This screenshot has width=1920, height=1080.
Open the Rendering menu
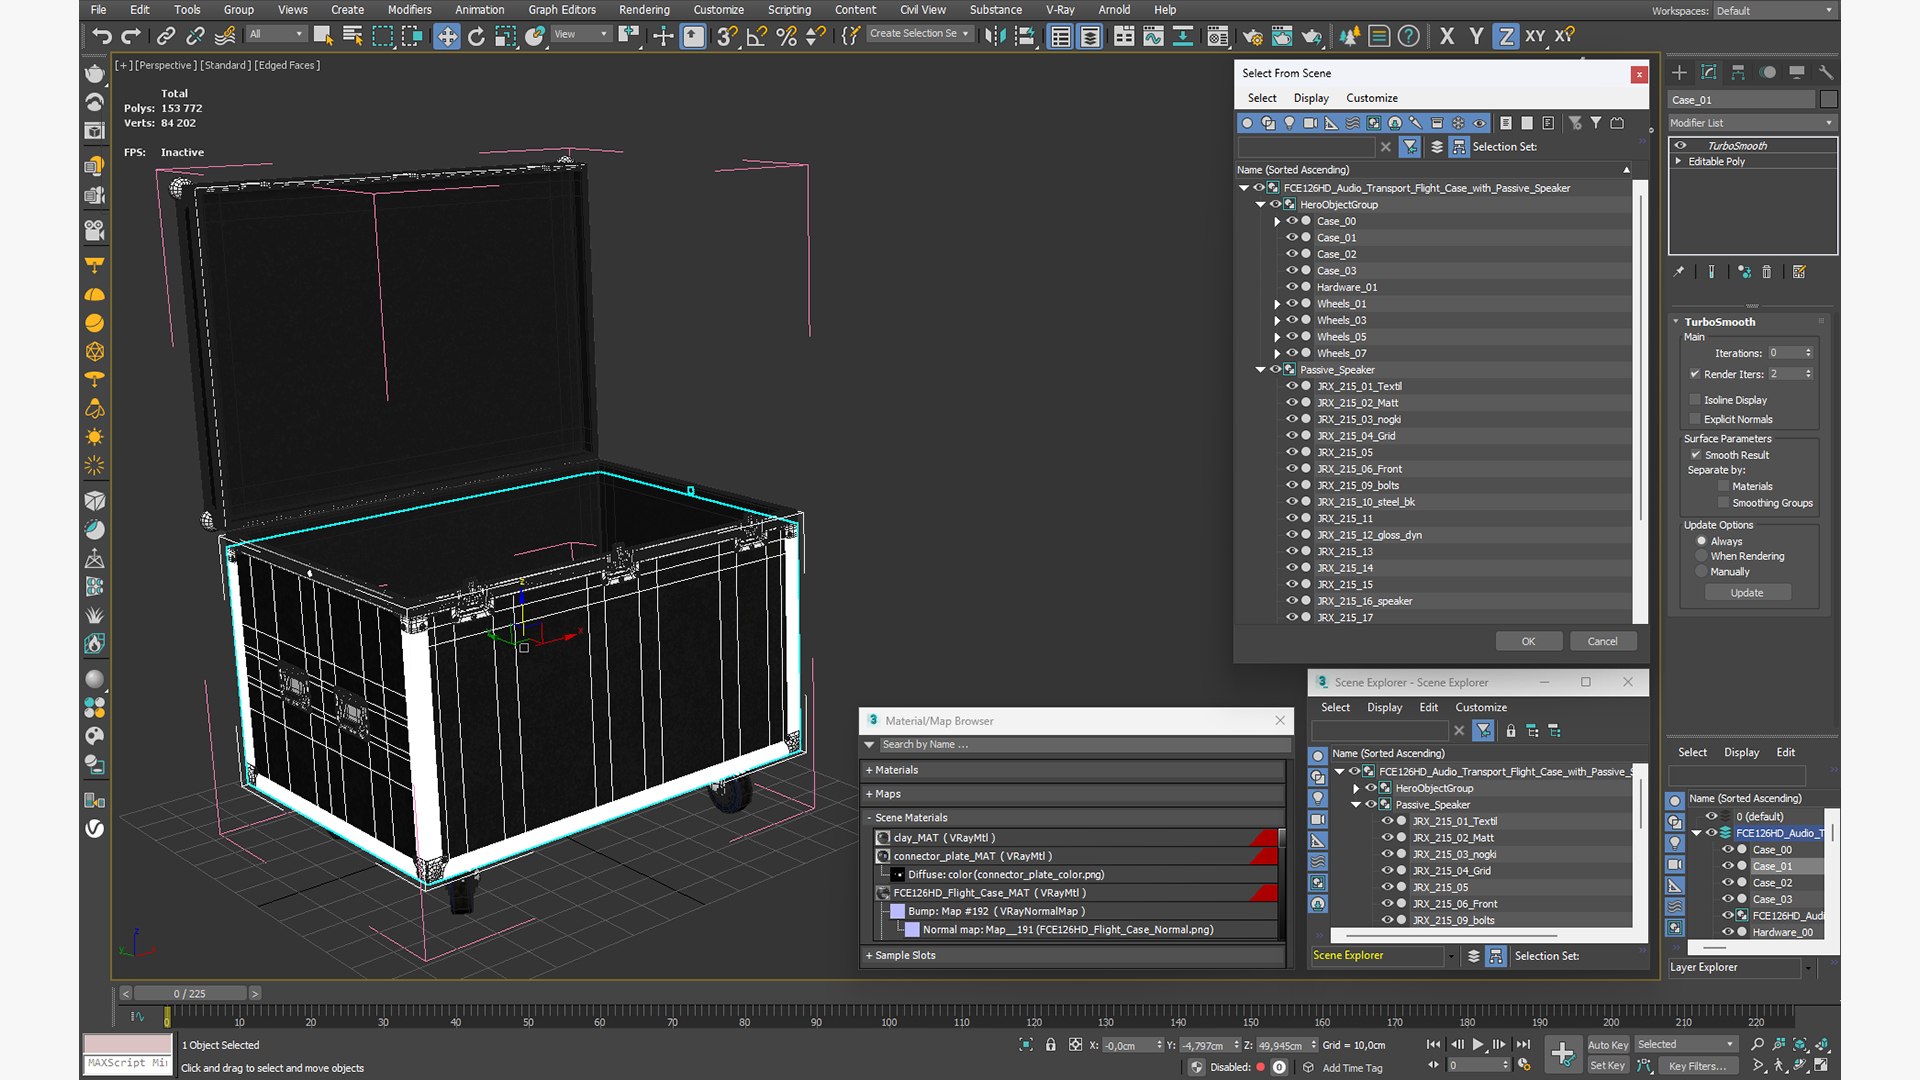(x=644, y=10)
